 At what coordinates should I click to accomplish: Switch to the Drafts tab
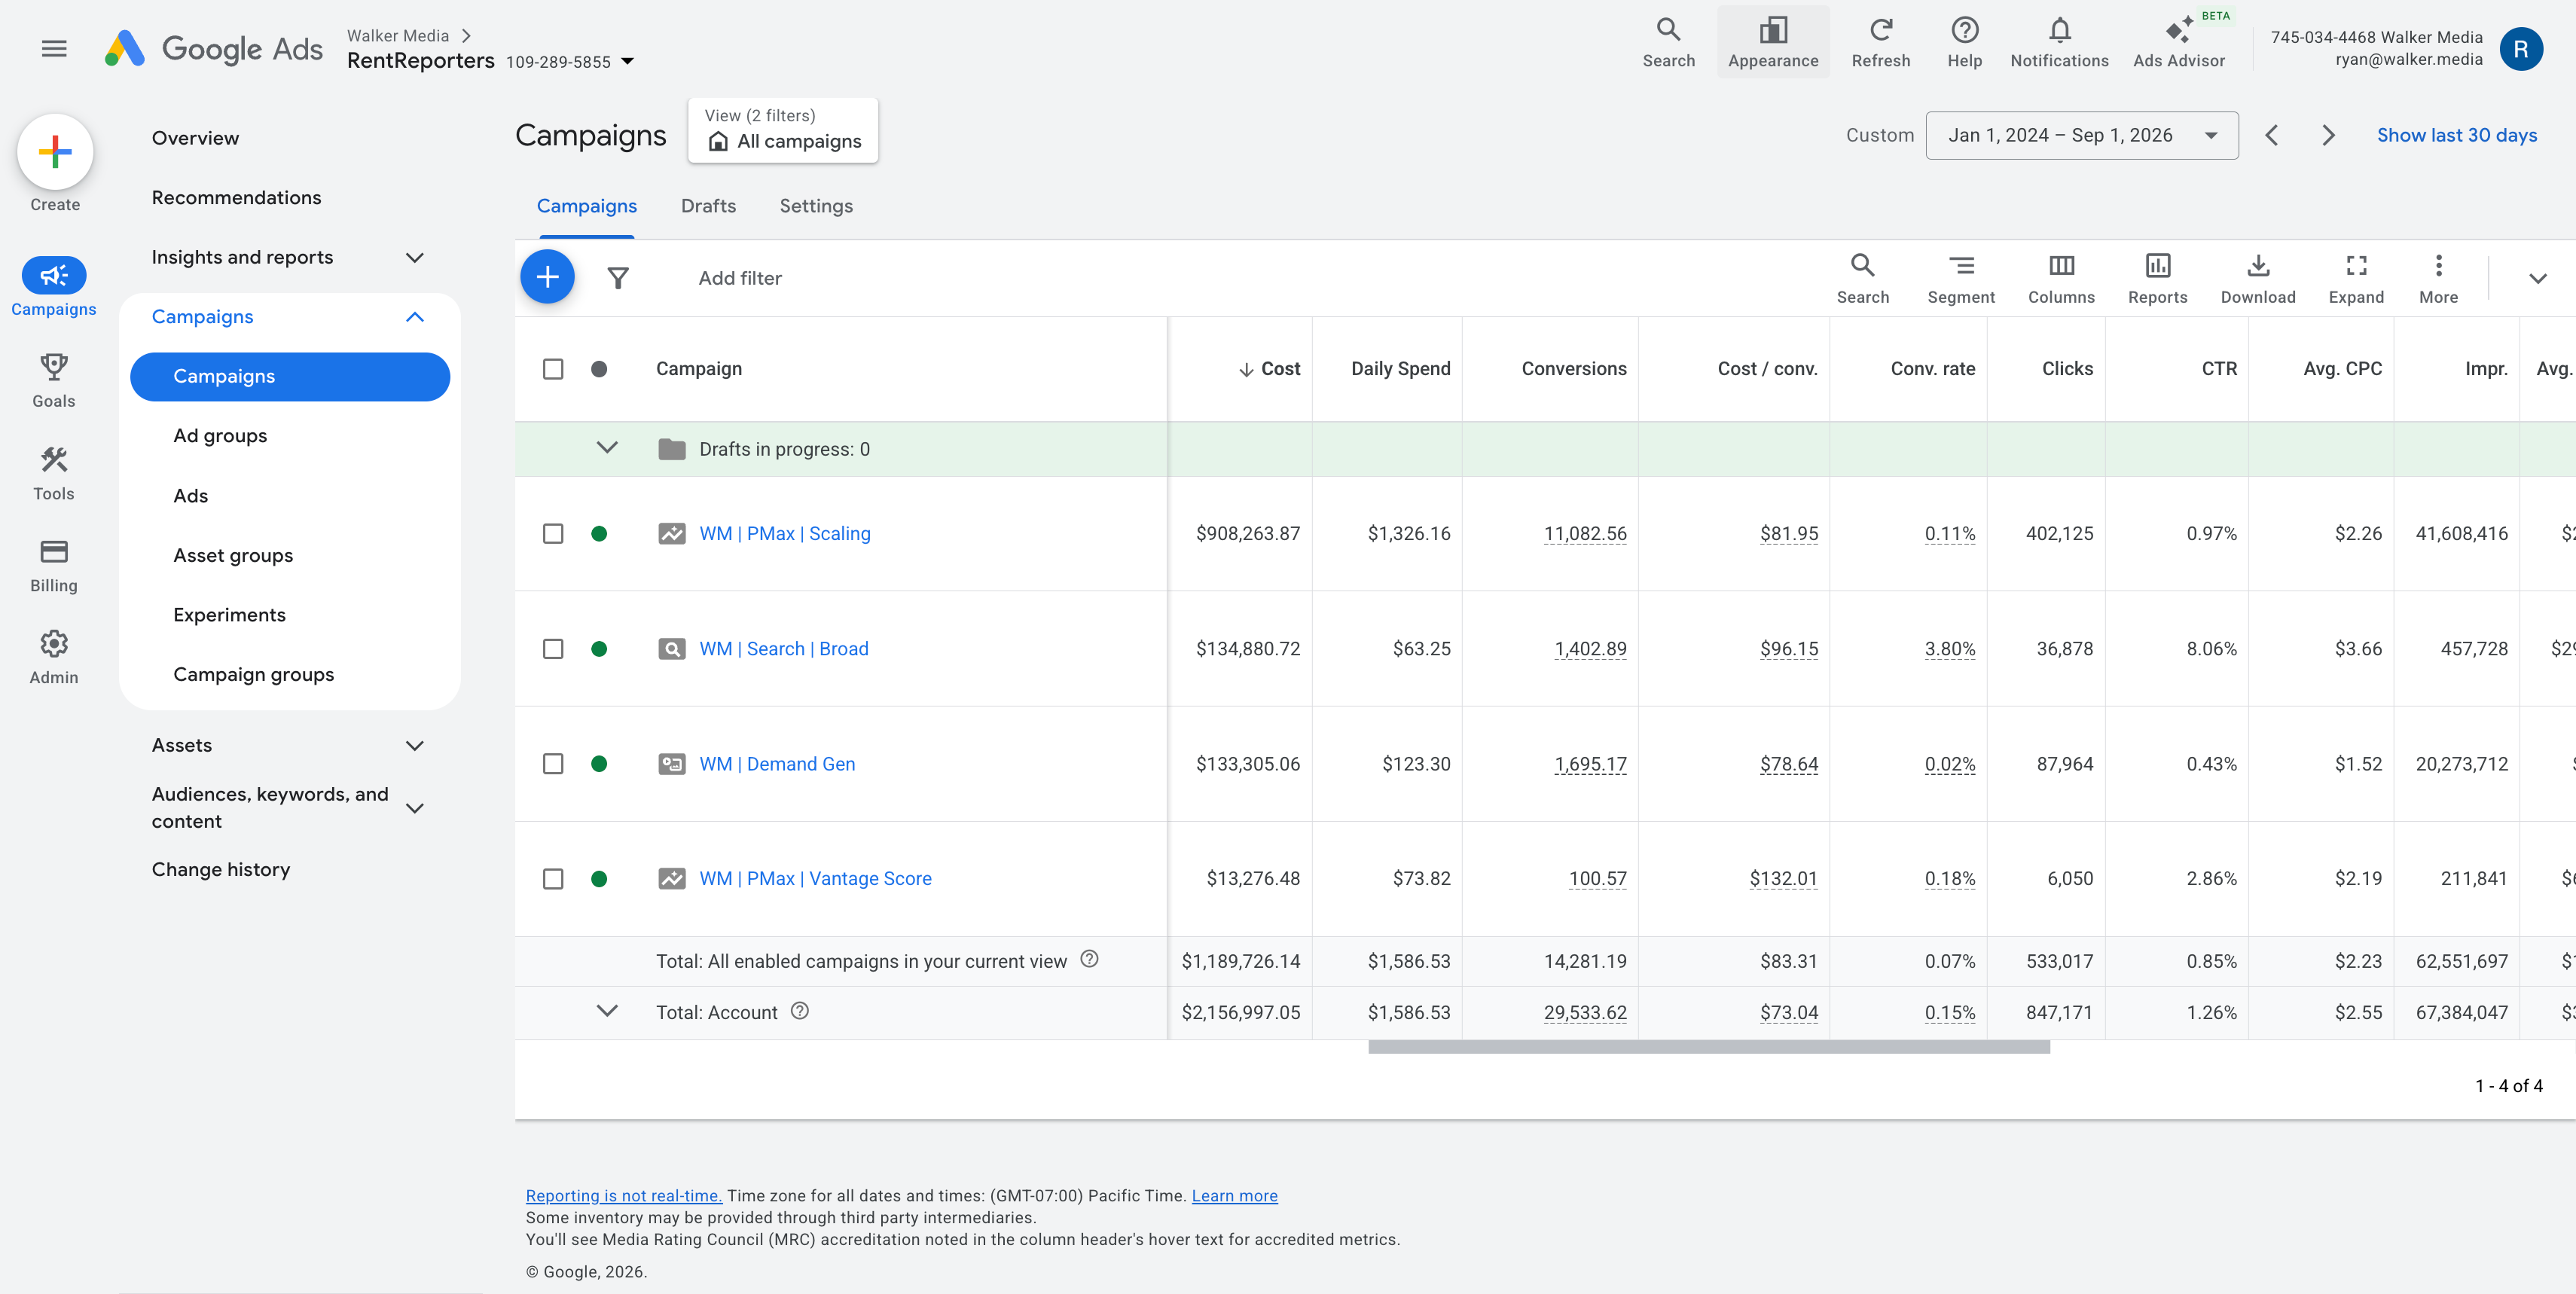point(708,206)
